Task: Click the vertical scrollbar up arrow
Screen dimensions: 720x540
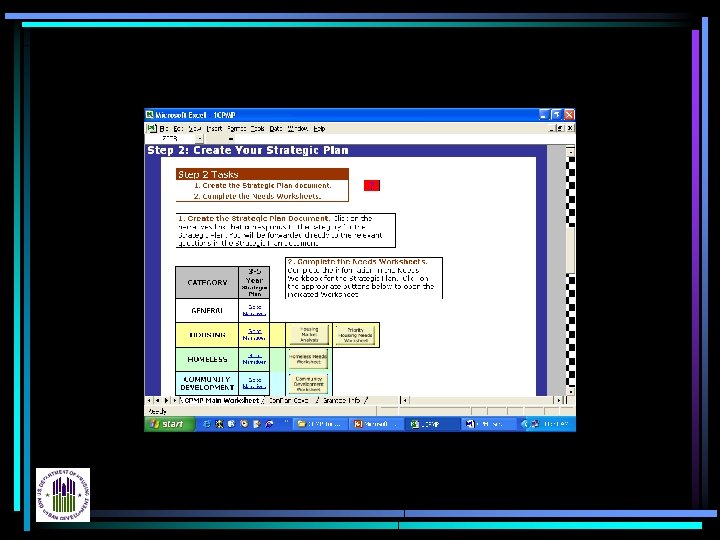Action: click(570, 152)
